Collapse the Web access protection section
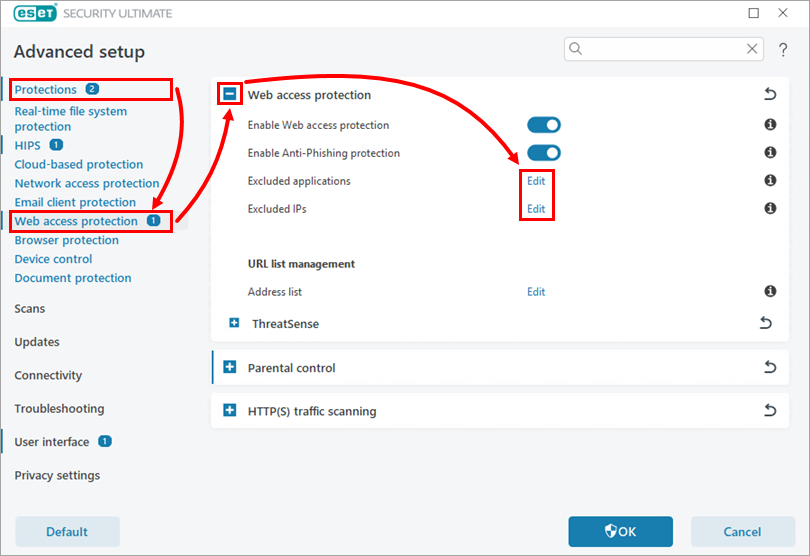 coord(230,95)
